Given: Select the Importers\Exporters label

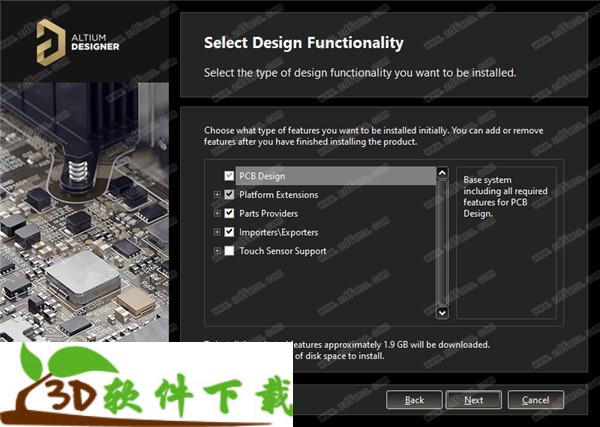Looking at the screenshot, I should pos(279,232).
